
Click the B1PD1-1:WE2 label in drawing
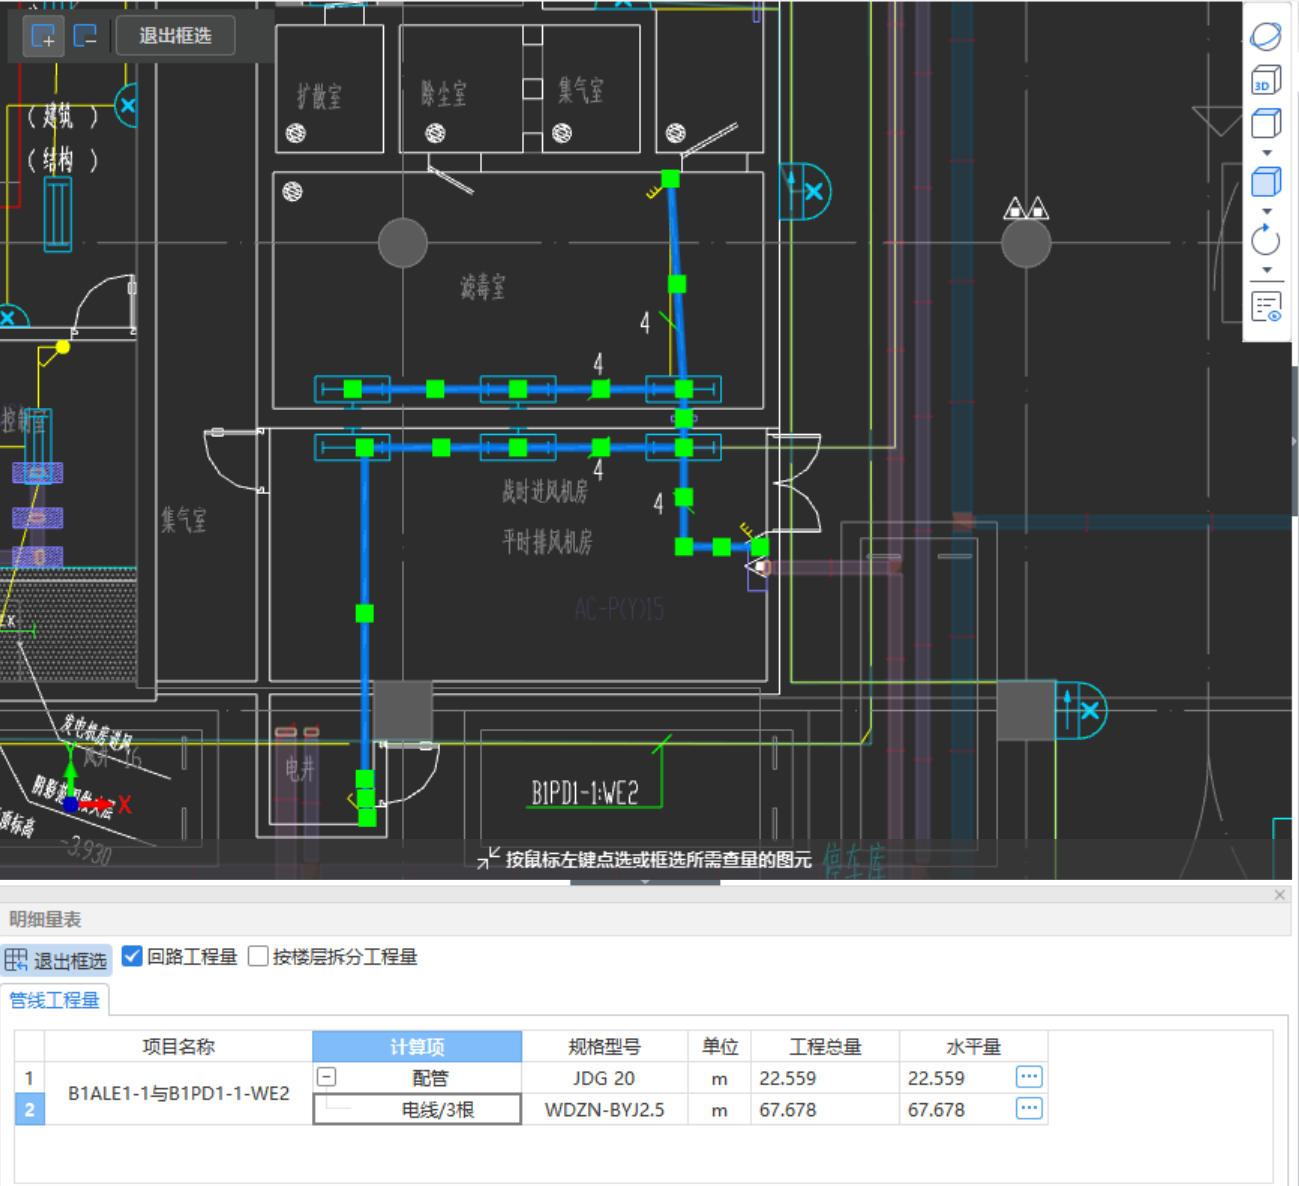(584, 793)
